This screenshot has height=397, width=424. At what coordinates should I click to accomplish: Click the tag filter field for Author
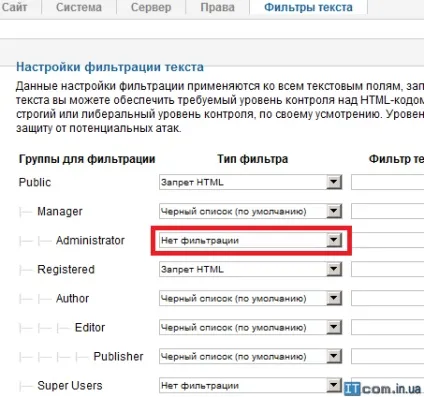coord(388,298)
